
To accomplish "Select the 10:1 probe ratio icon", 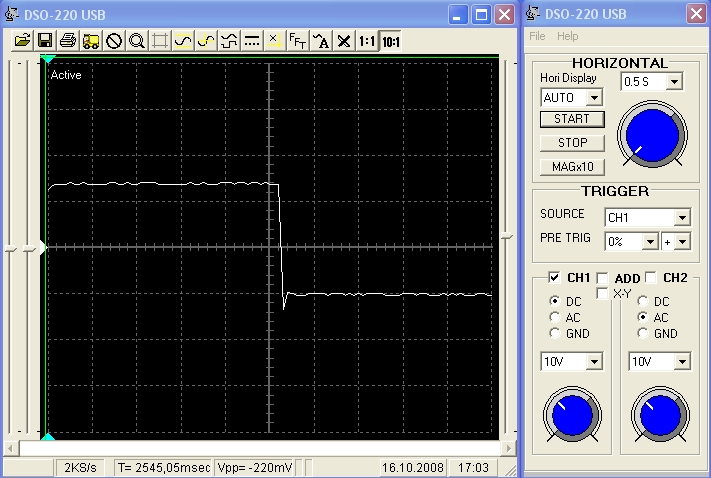I will pyautogui.click(x=391, y=41).
